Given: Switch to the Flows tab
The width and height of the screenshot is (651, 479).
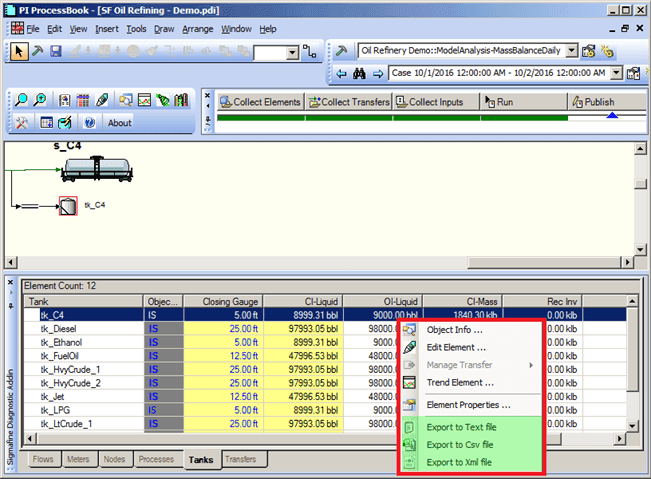Looking at the screenshot, I should point(43,459).
